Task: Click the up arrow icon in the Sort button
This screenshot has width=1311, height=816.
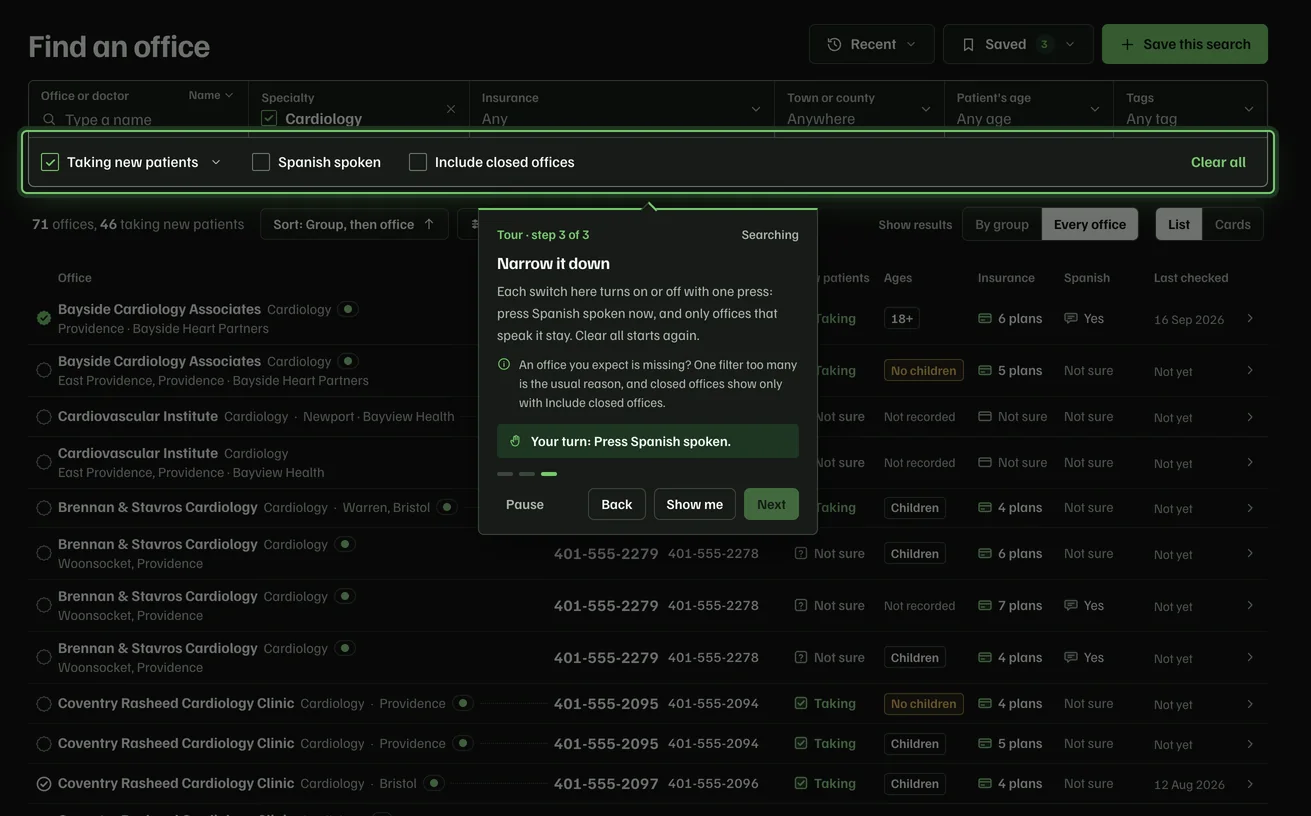Action: 429,224
